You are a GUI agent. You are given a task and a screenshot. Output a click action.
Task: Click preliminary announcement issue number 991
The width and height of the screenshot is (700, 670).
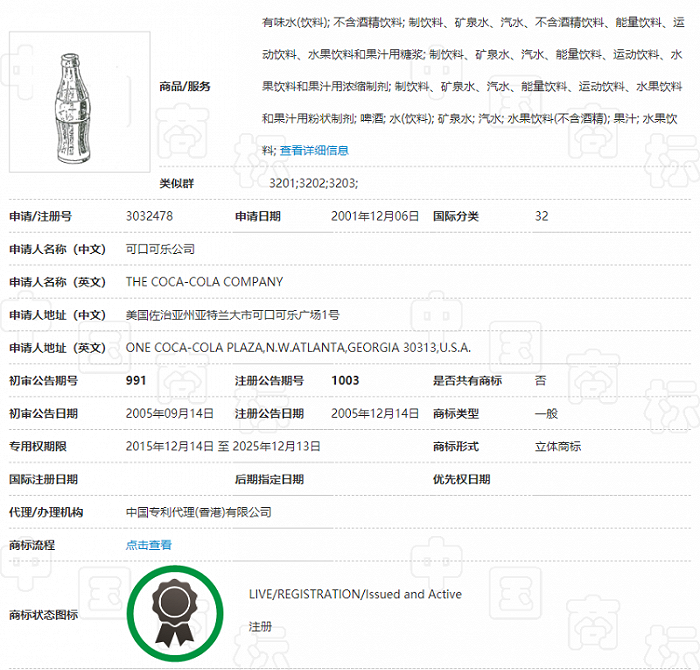tap(137, 381)
